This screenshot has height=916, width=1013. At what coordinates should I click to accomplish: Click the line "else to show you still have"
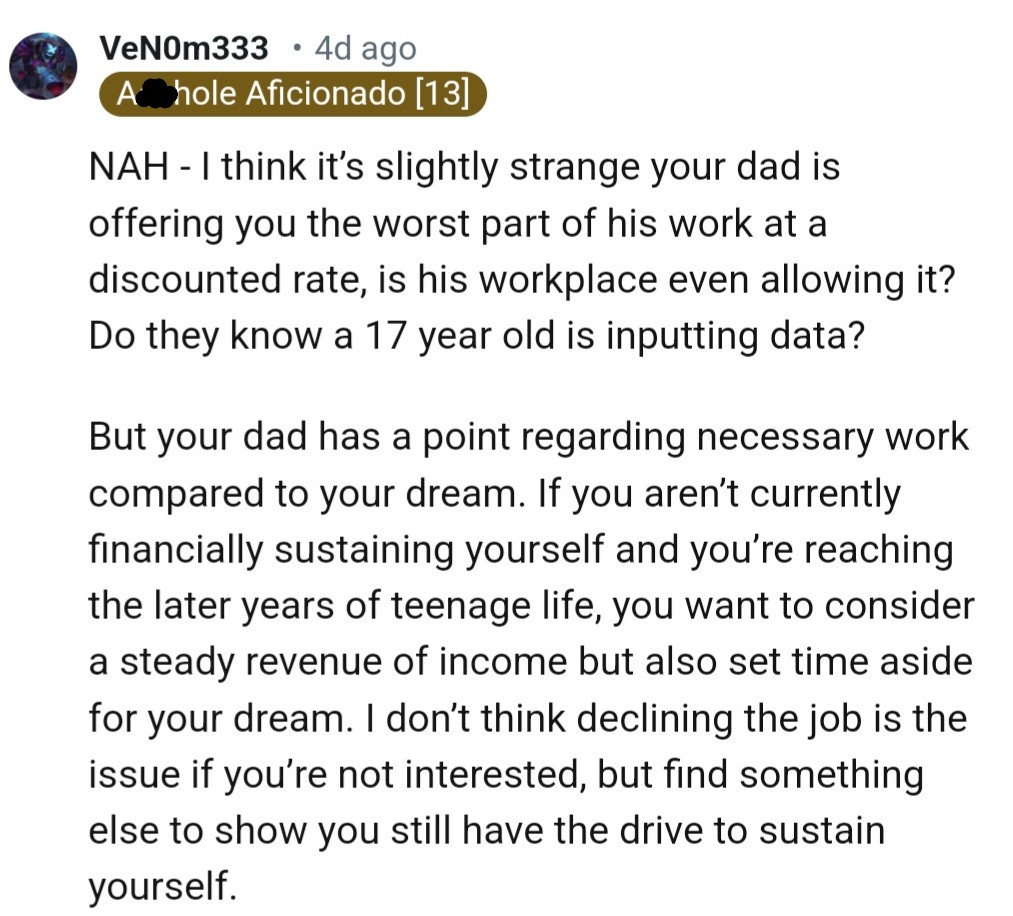(486, 830)
